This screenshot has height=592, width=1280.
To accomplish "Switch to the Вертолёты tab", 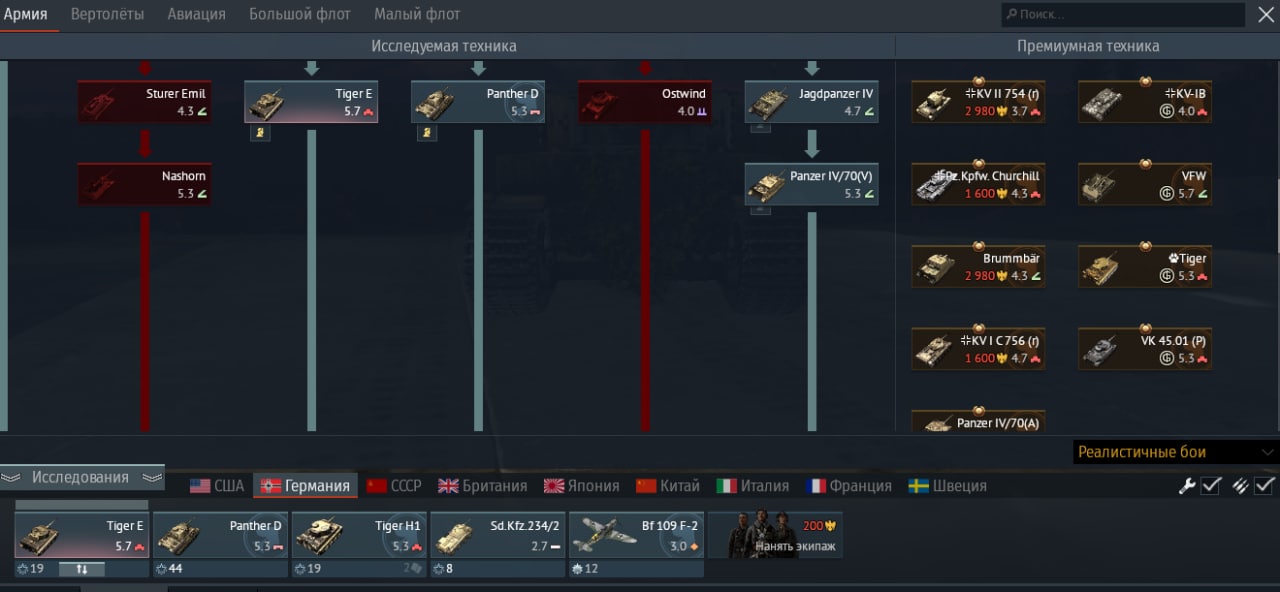I will [107, 14].
